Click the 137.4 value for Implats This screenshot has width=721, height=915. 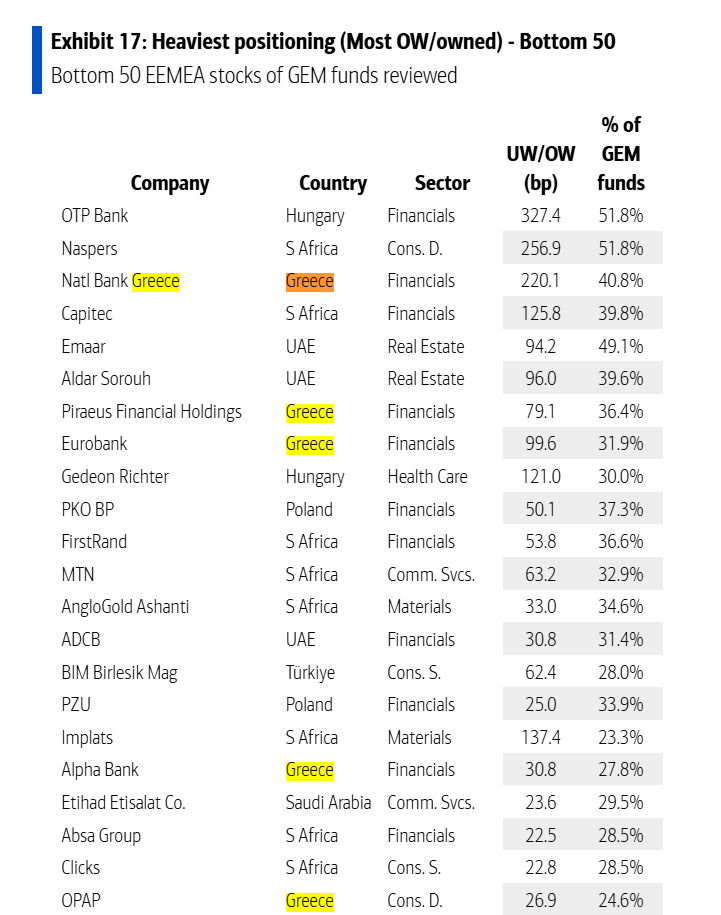tap(541, 738)
